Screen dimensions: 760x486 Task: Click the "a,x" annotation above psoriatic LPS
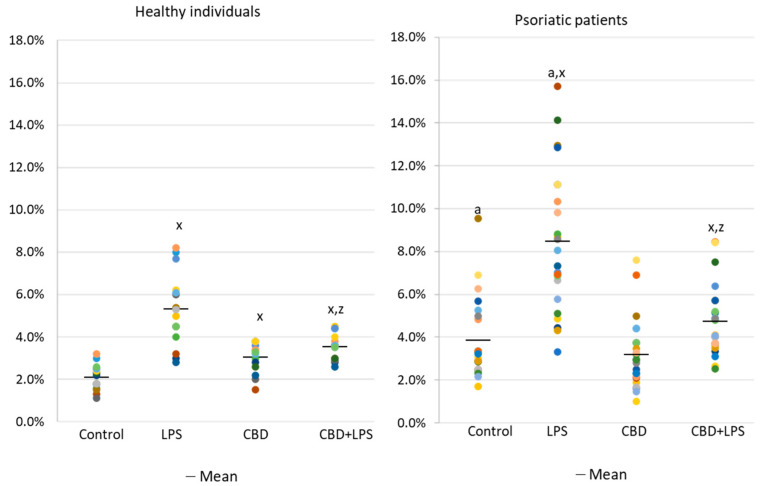557,72
